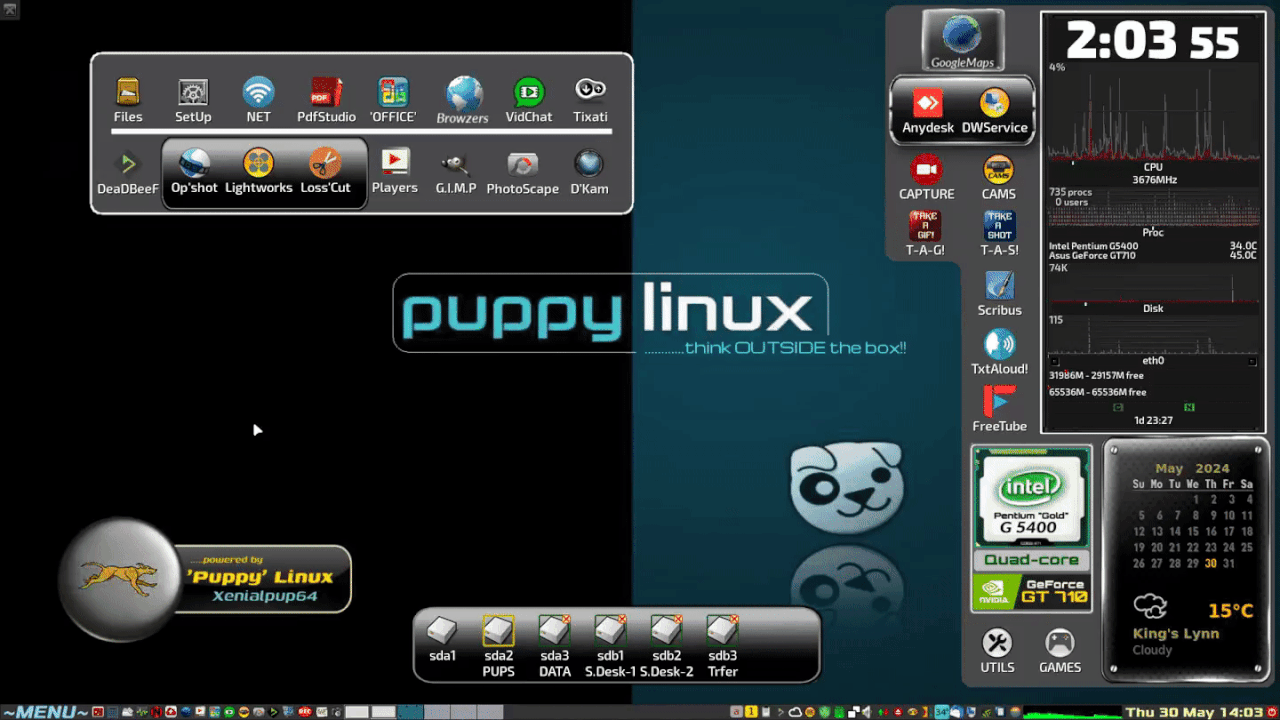This screenshot has width=1280, height=720.
Task: Click the GeForce GT 710 badge
Action: (x=1032, y=590)
